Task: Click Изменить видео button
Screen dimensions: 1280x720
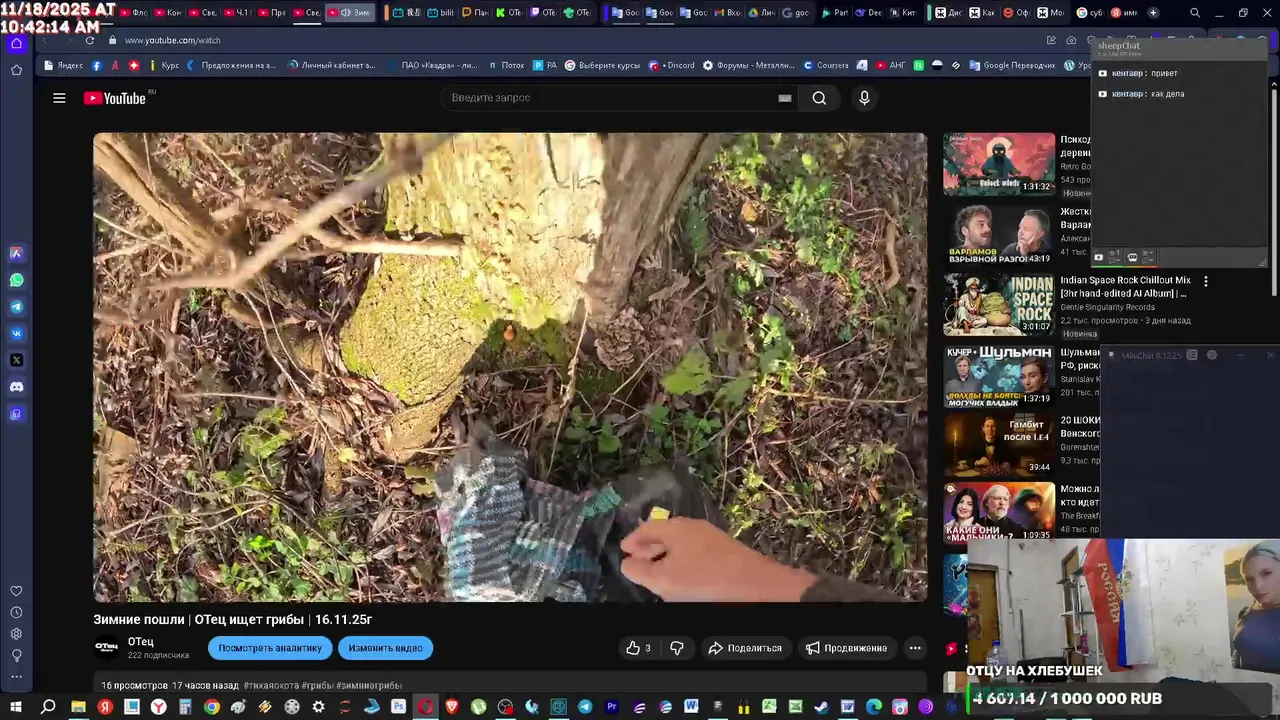Action: (385, 648)
